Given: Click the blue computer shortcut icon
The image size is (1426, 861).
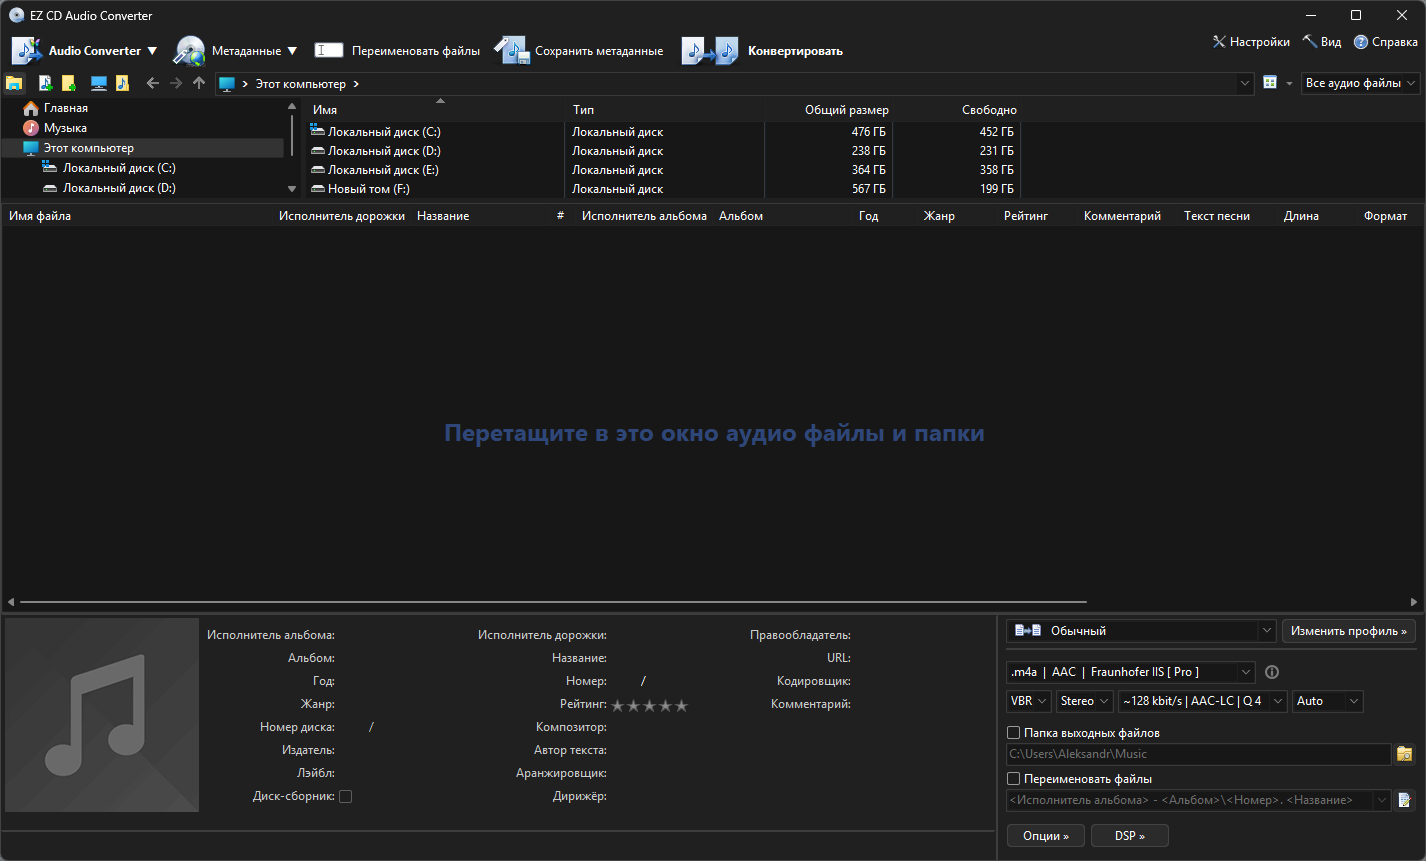Looking at the screenshot, I should [99, 83].
